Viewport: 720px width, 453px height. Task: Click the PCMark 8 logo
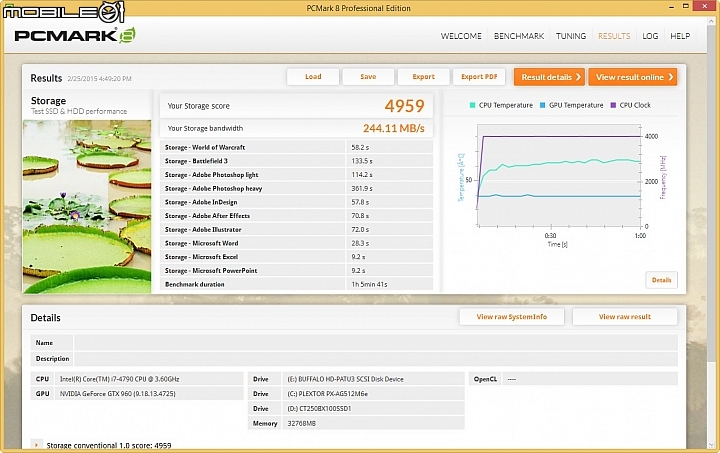pyautogui.click(x=75, y=35)
